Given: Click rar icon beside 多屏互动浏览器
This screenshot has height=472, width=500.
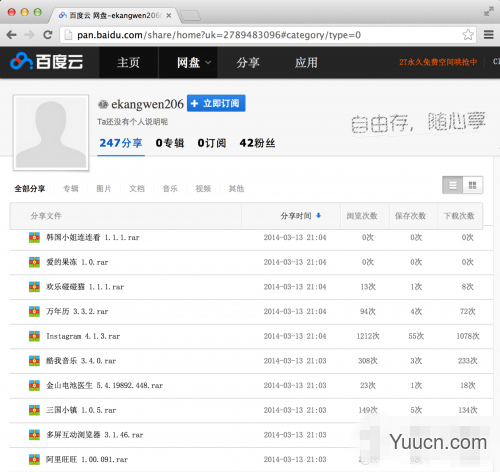Looking at the screenshot, I should pyautogui.click(x=34, y=435).
